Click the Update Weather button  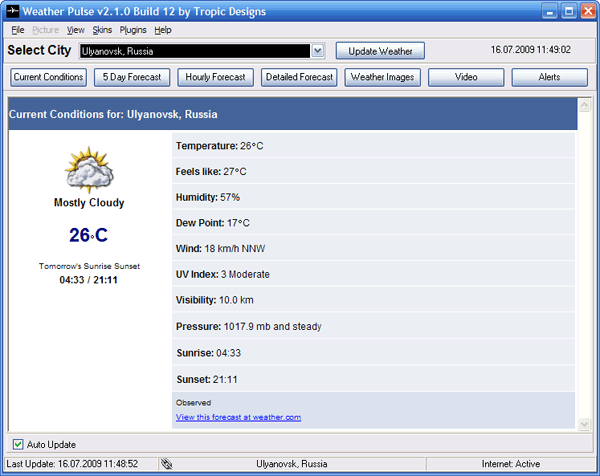[x=380, y=51]
